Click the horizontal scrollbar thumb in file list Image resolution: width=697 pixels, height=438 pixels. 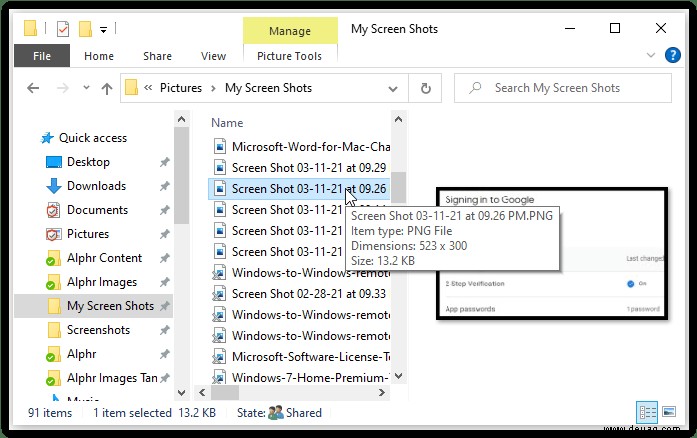pos(225,393)
